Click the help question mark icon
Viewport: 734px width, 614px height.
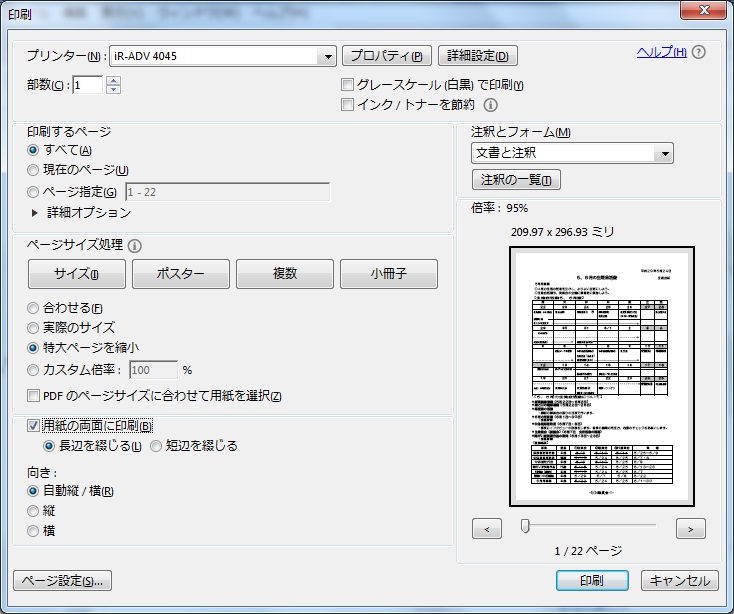pyautogui.click(x=699, y=53)
